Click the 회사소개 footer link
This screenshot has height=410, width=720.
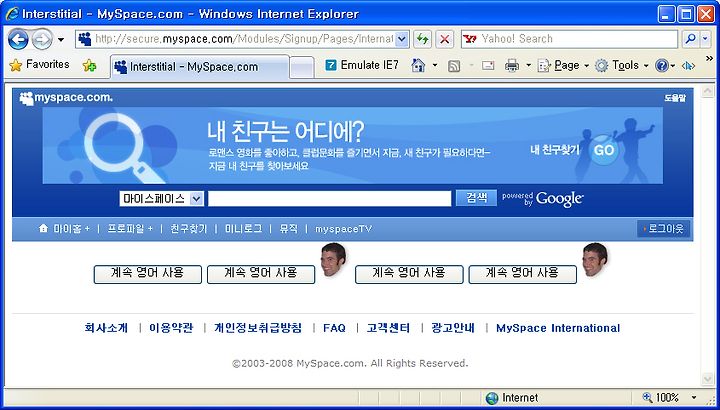click(x=106, y=328)
